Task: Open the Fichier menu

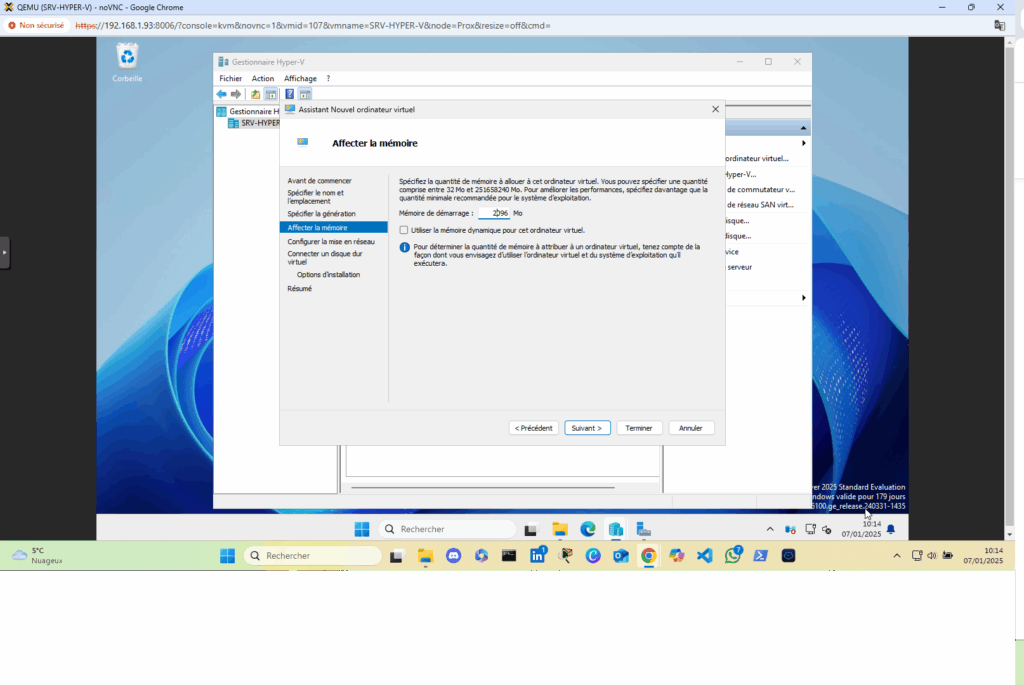Action: (231, 78)
